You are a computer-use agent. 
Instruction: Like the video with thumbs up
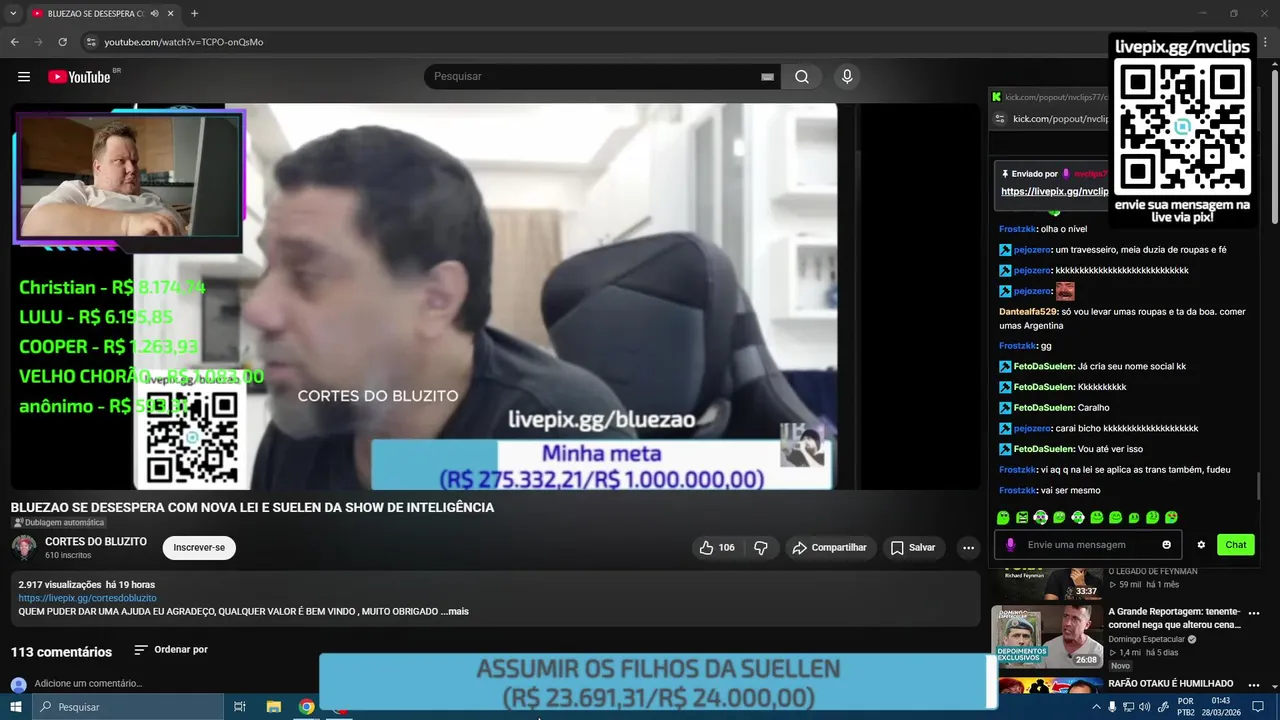(719, 548)
